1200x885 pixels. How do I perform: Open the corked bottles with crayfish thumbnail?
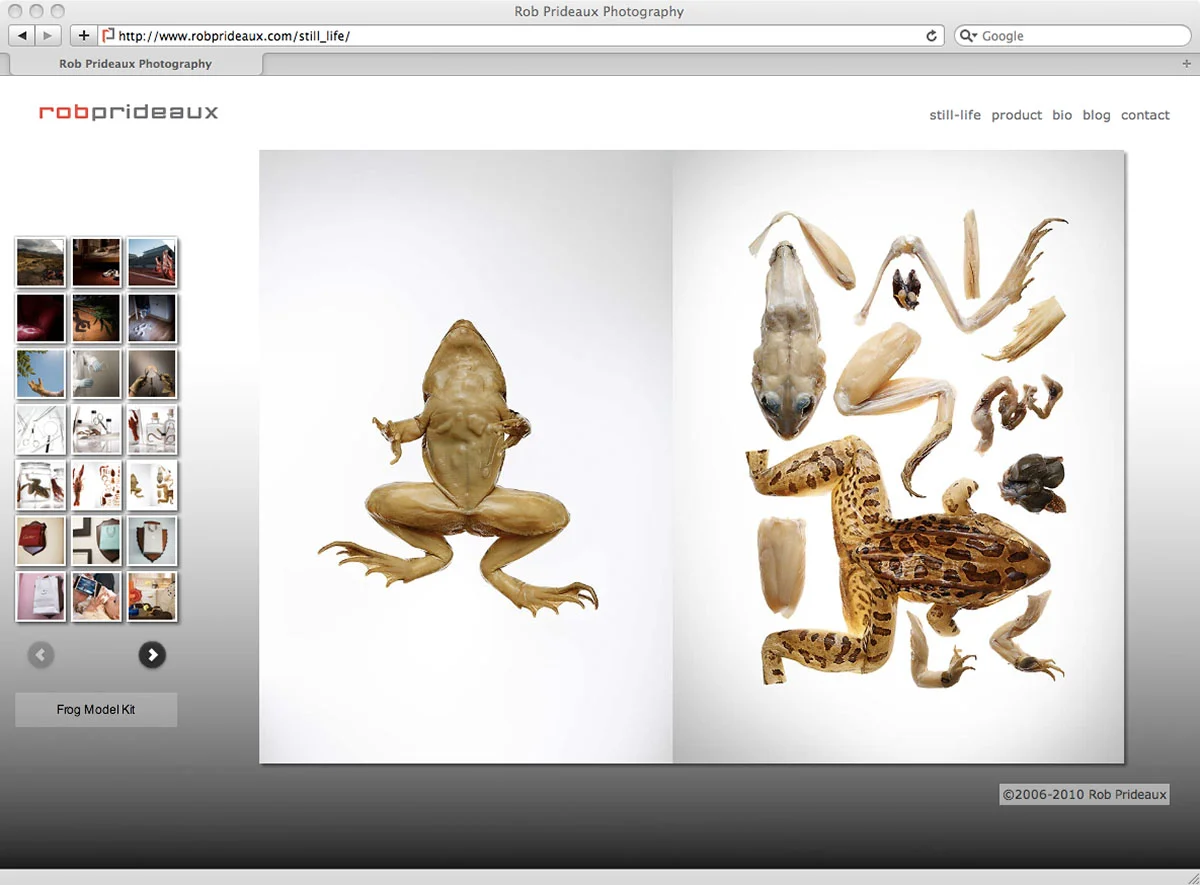tap(152, 429)
